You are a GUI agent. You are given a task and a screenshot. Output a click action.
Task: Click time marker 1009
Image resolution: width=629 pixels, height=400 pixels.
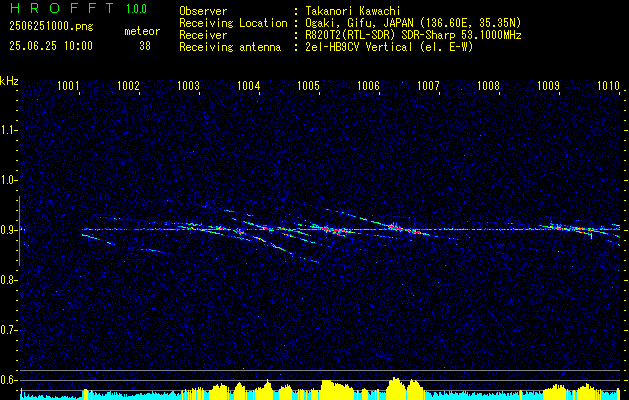548,85
